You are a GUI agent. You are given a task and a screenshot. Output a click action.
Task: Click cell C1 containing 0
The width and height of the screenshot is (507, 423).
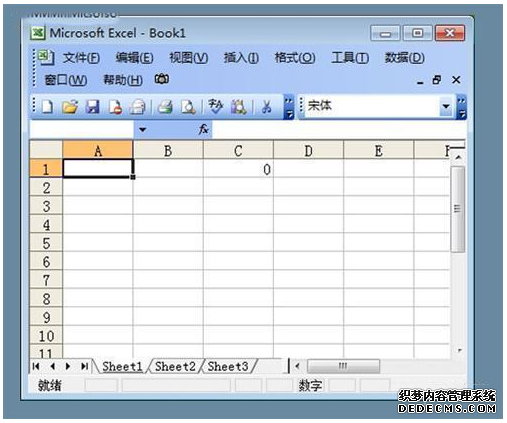point(238,169)
